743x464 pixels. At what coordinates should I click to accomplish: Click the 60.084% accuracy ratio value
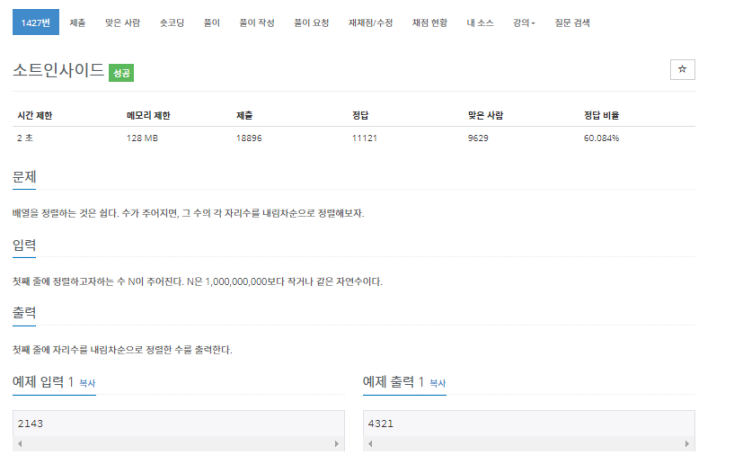pos(601,138)
